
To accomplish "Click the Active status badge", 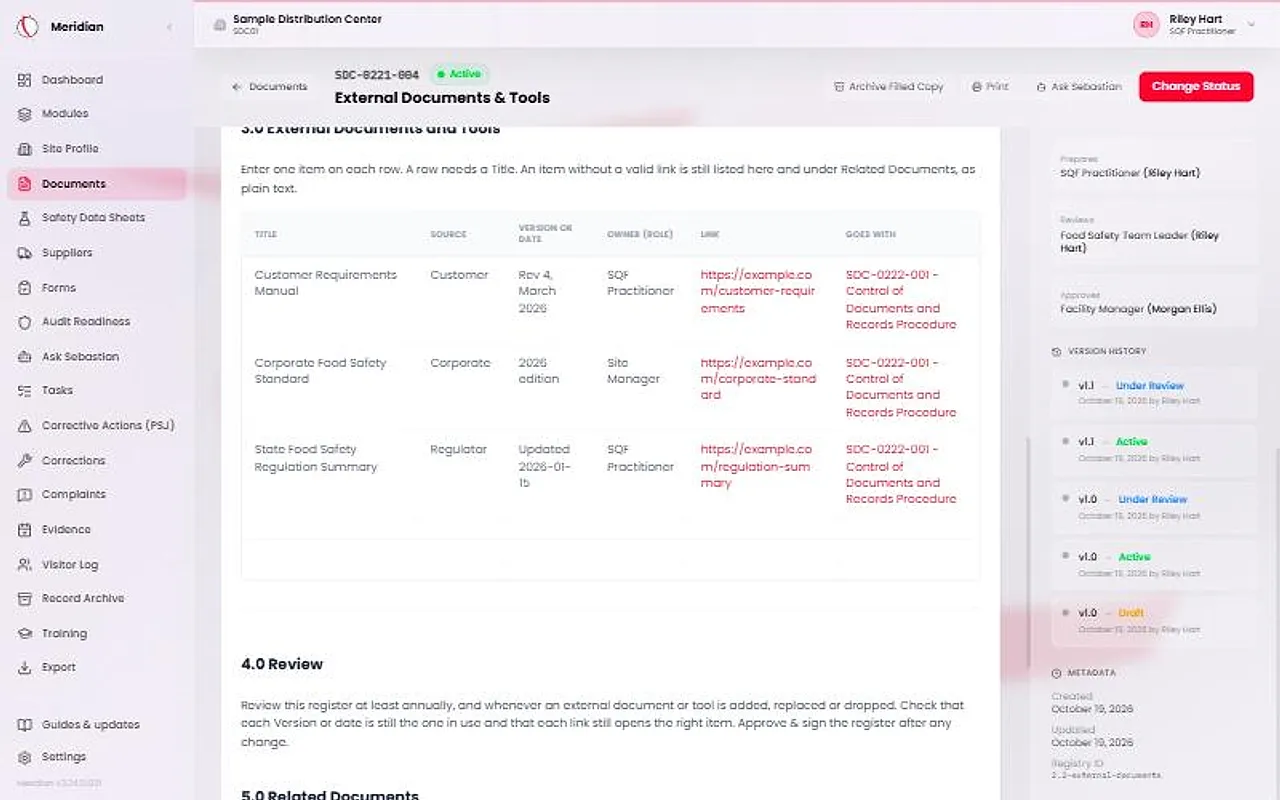I will (459, 74).
